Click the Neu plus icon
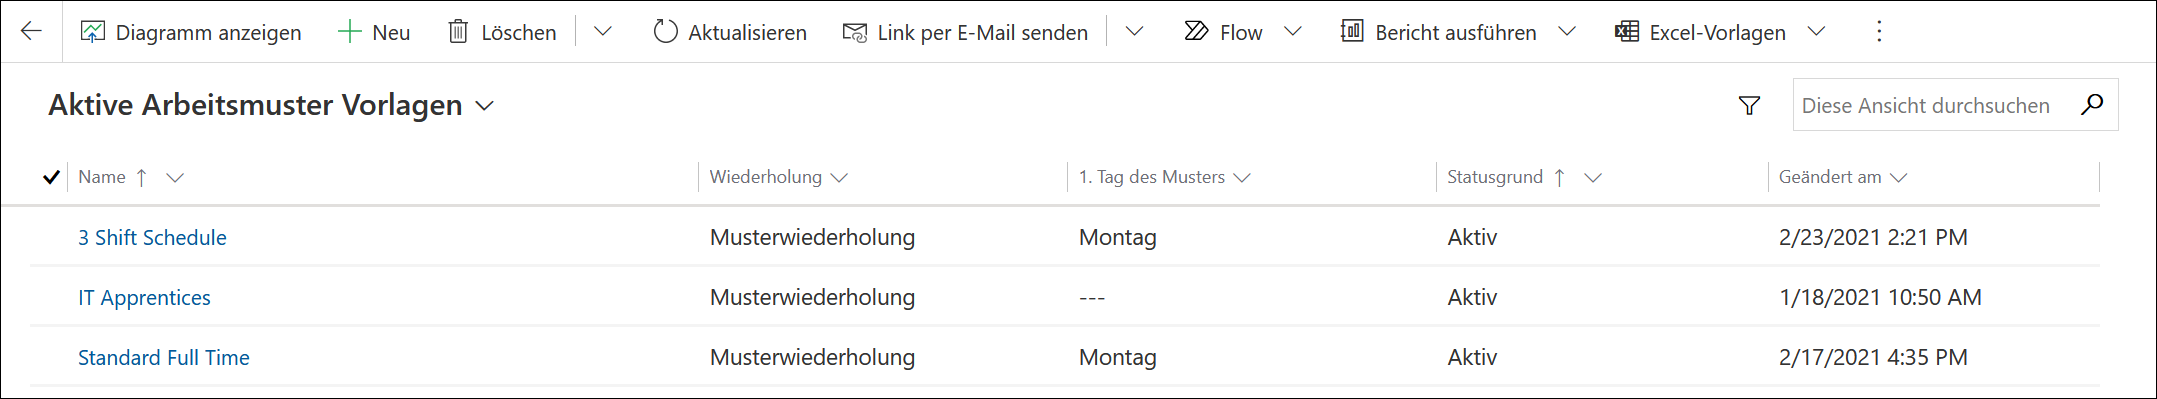The image size is (2157, 399). click(349, 32)
